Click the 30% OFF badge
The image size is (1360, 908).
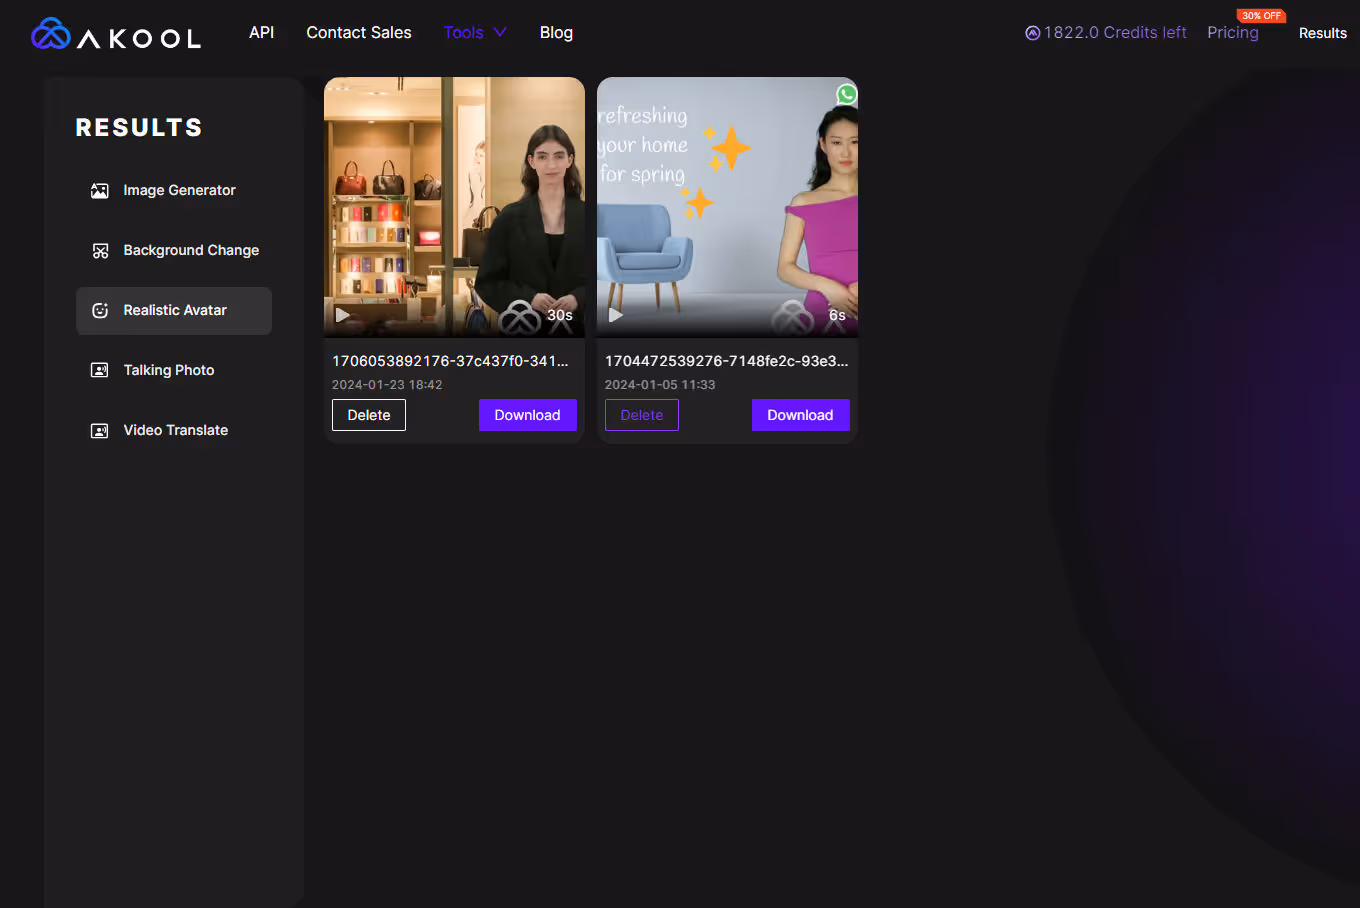pos(1261,15)
